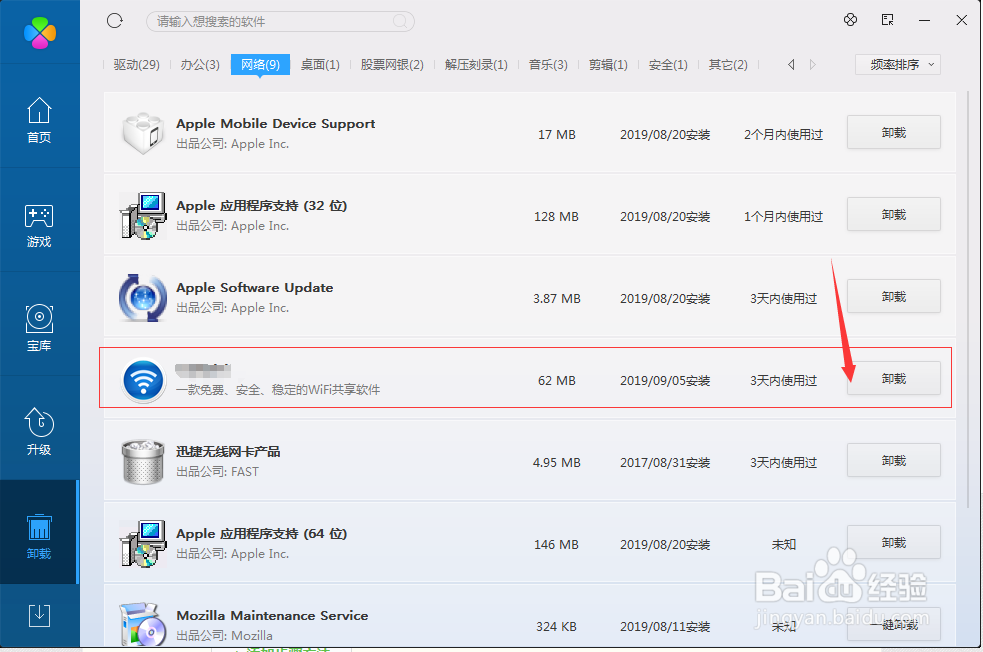This screenshot has width=983, height=652.
Task: Click the Apple Mobile Device Support icon
Action: click(x=143, y=134)
